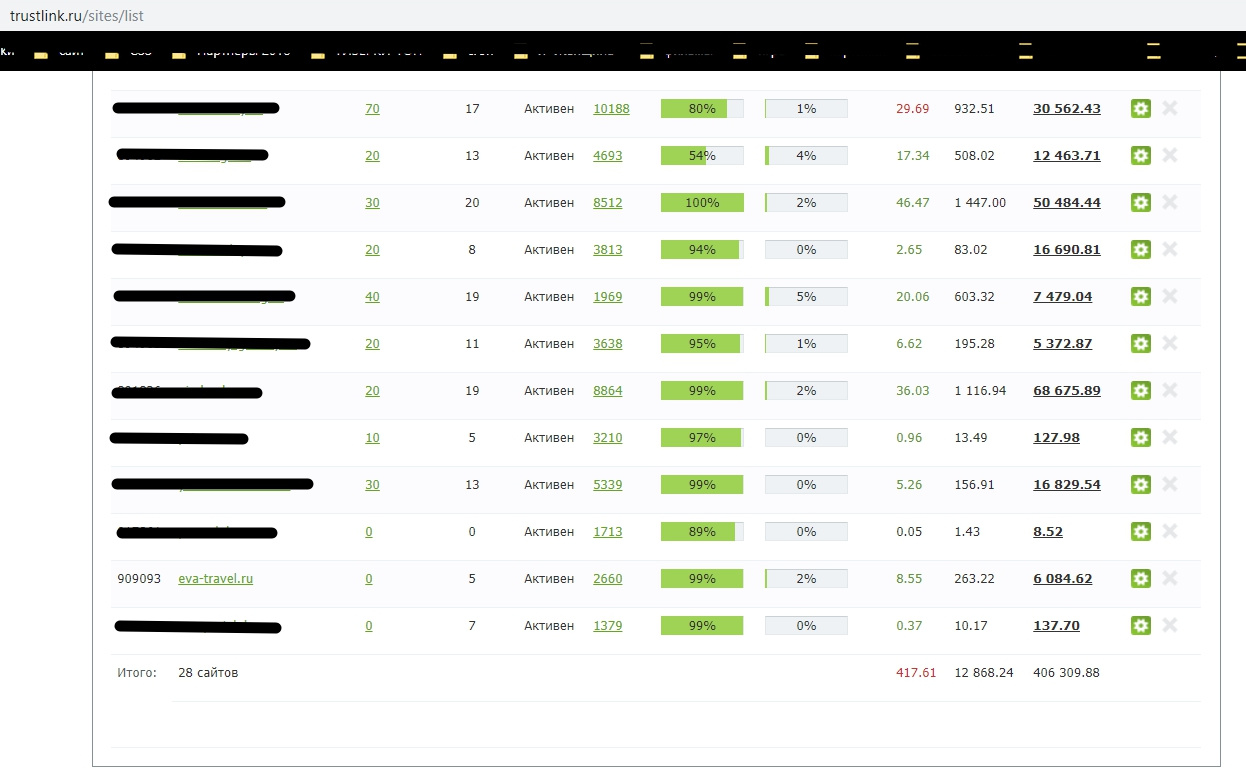The width and height of the screenshot is (1246, 781).
Task: Click the '28 сайтов' total label
Action: [208, 673]
